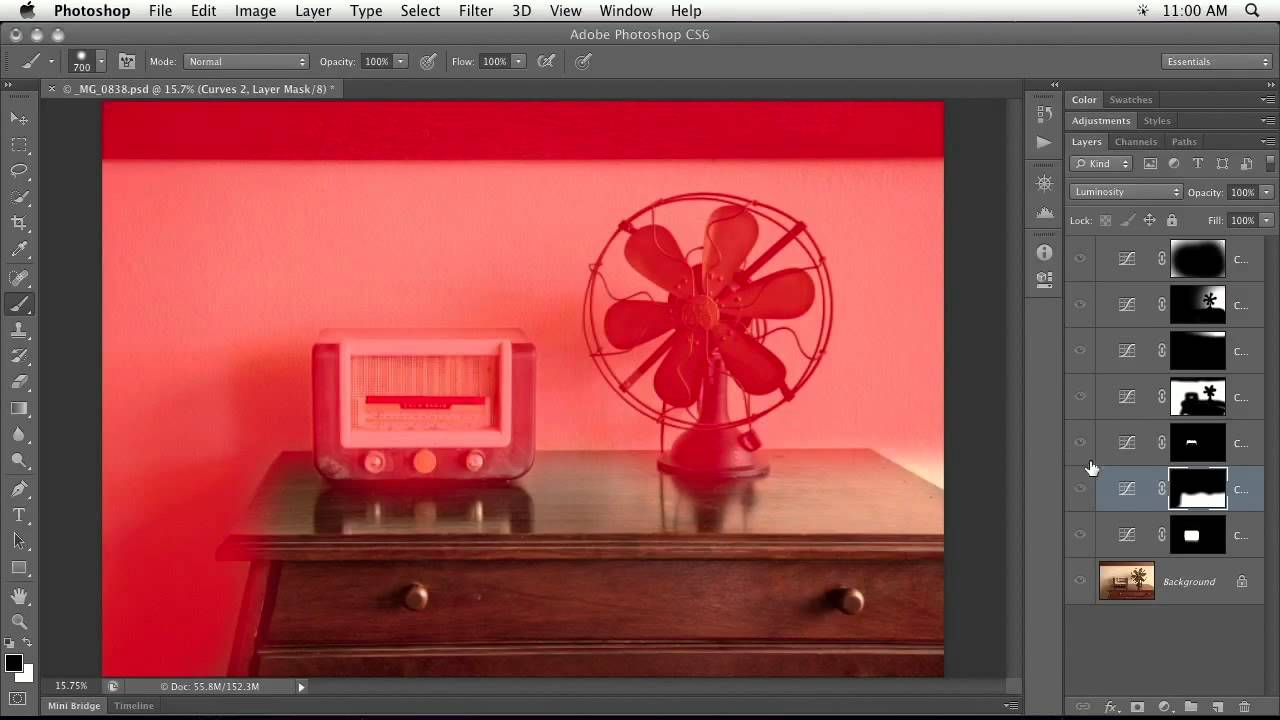Viewport: 1280px width, 720px height.
Task: Toggle lock all padlock icon
Action: coord(1172,220)
